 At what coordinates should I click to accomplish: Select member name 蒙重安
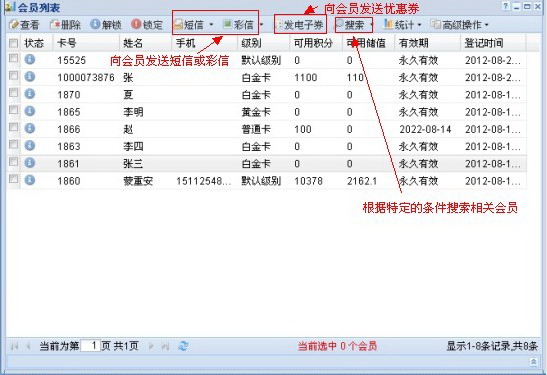click(138, 181)
